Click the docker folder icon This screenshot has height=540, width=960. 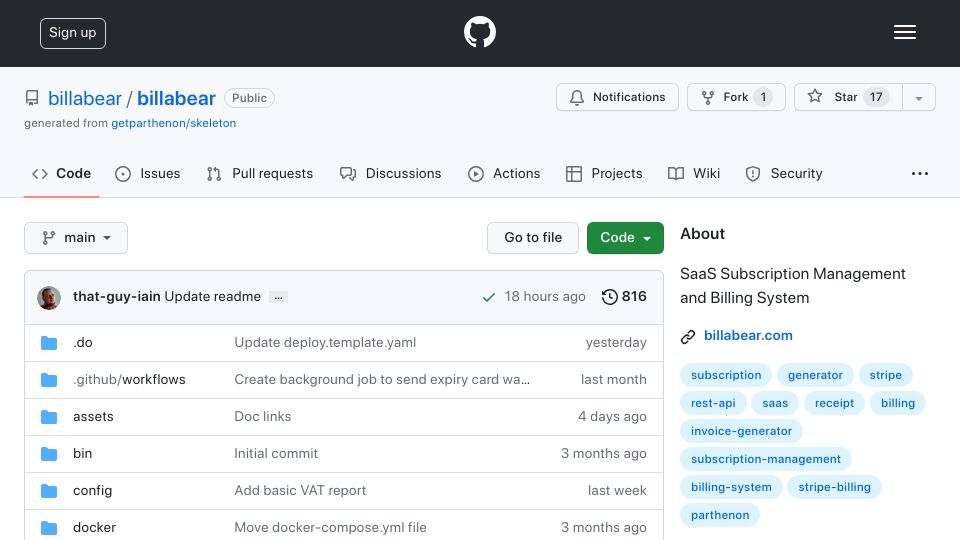(49, 528)
